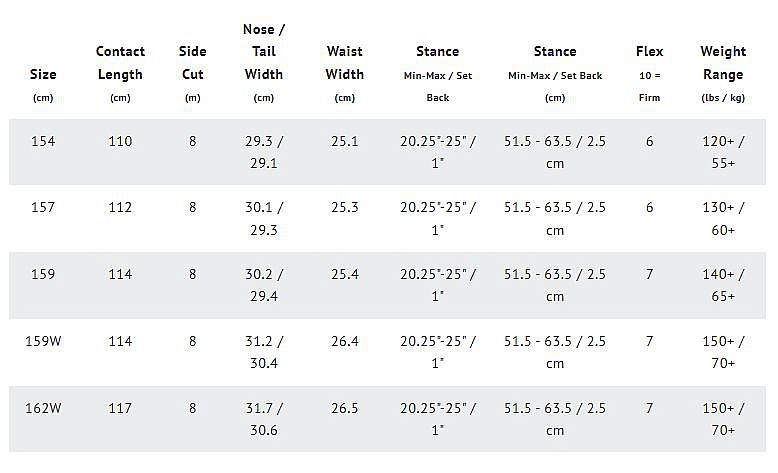Click the 25.1 waist width cell
Viewport: 778px width, 473px height.
click(x=344, y=141)
